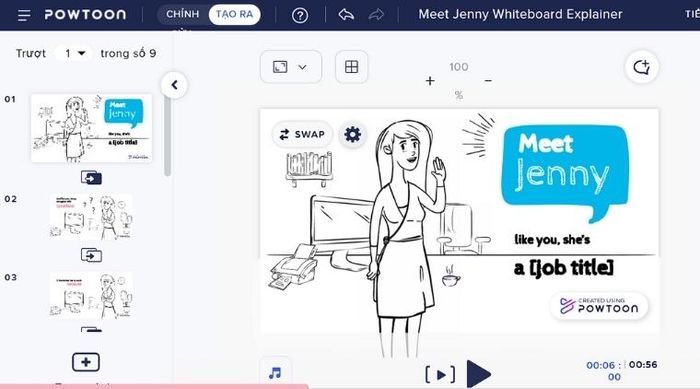Undo the last action
Viewport: 700px width, 389px height.
click(346, 15)
